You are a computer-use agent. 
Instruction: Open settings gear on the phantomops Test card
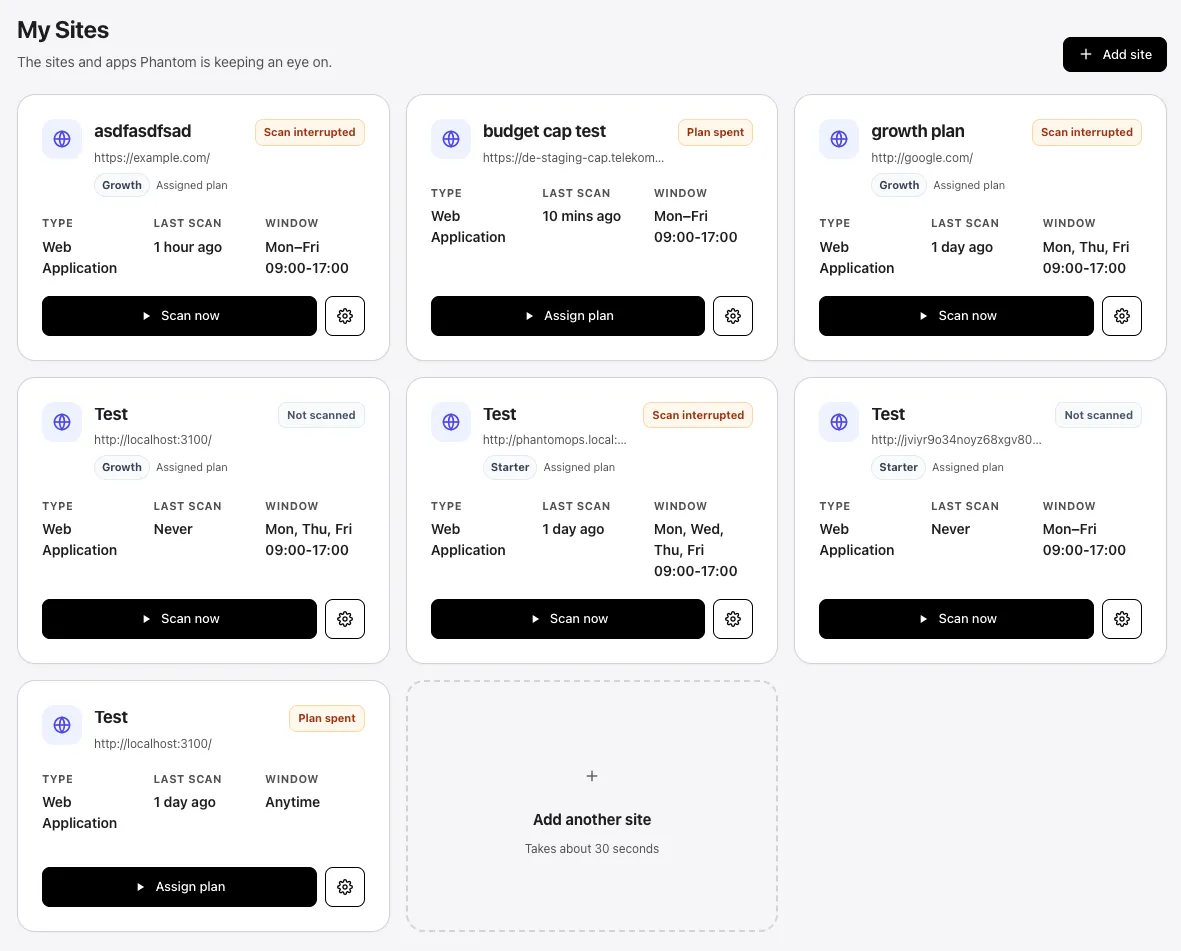(x=733, y=618)
